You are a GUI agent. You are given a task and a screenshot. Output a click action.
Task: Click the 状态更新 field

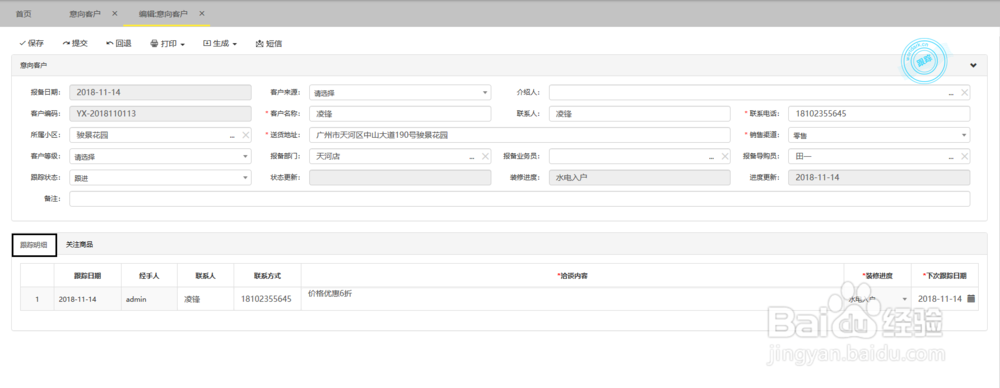[x=400, y=177]
